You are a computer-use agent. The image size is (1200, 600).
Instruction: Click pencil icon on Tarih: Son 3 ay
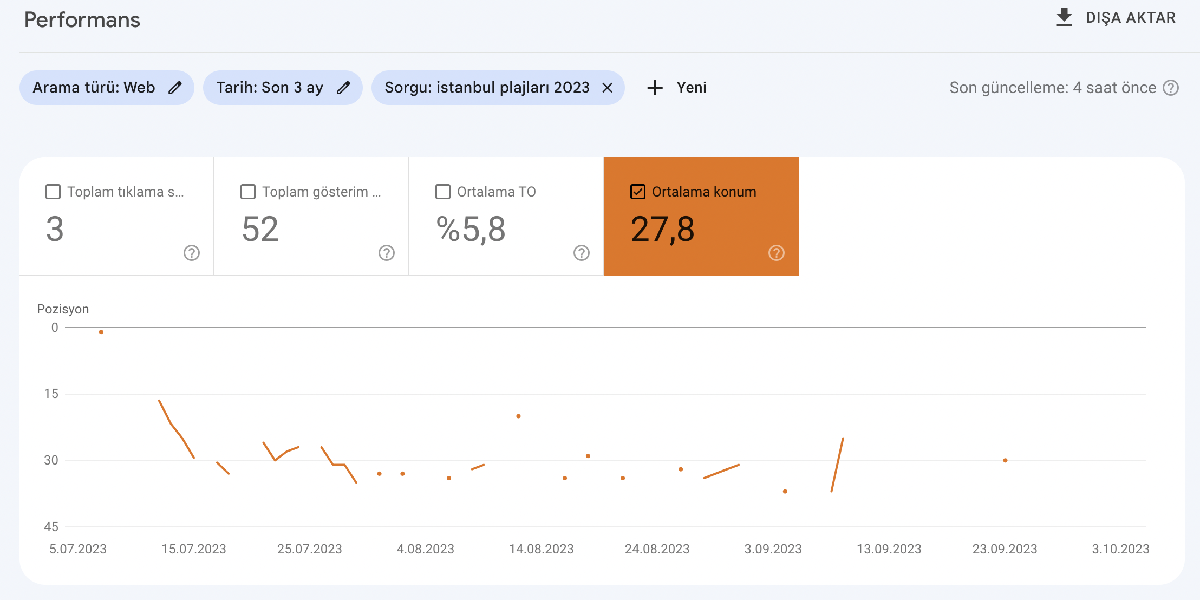[x=343, y=88]
